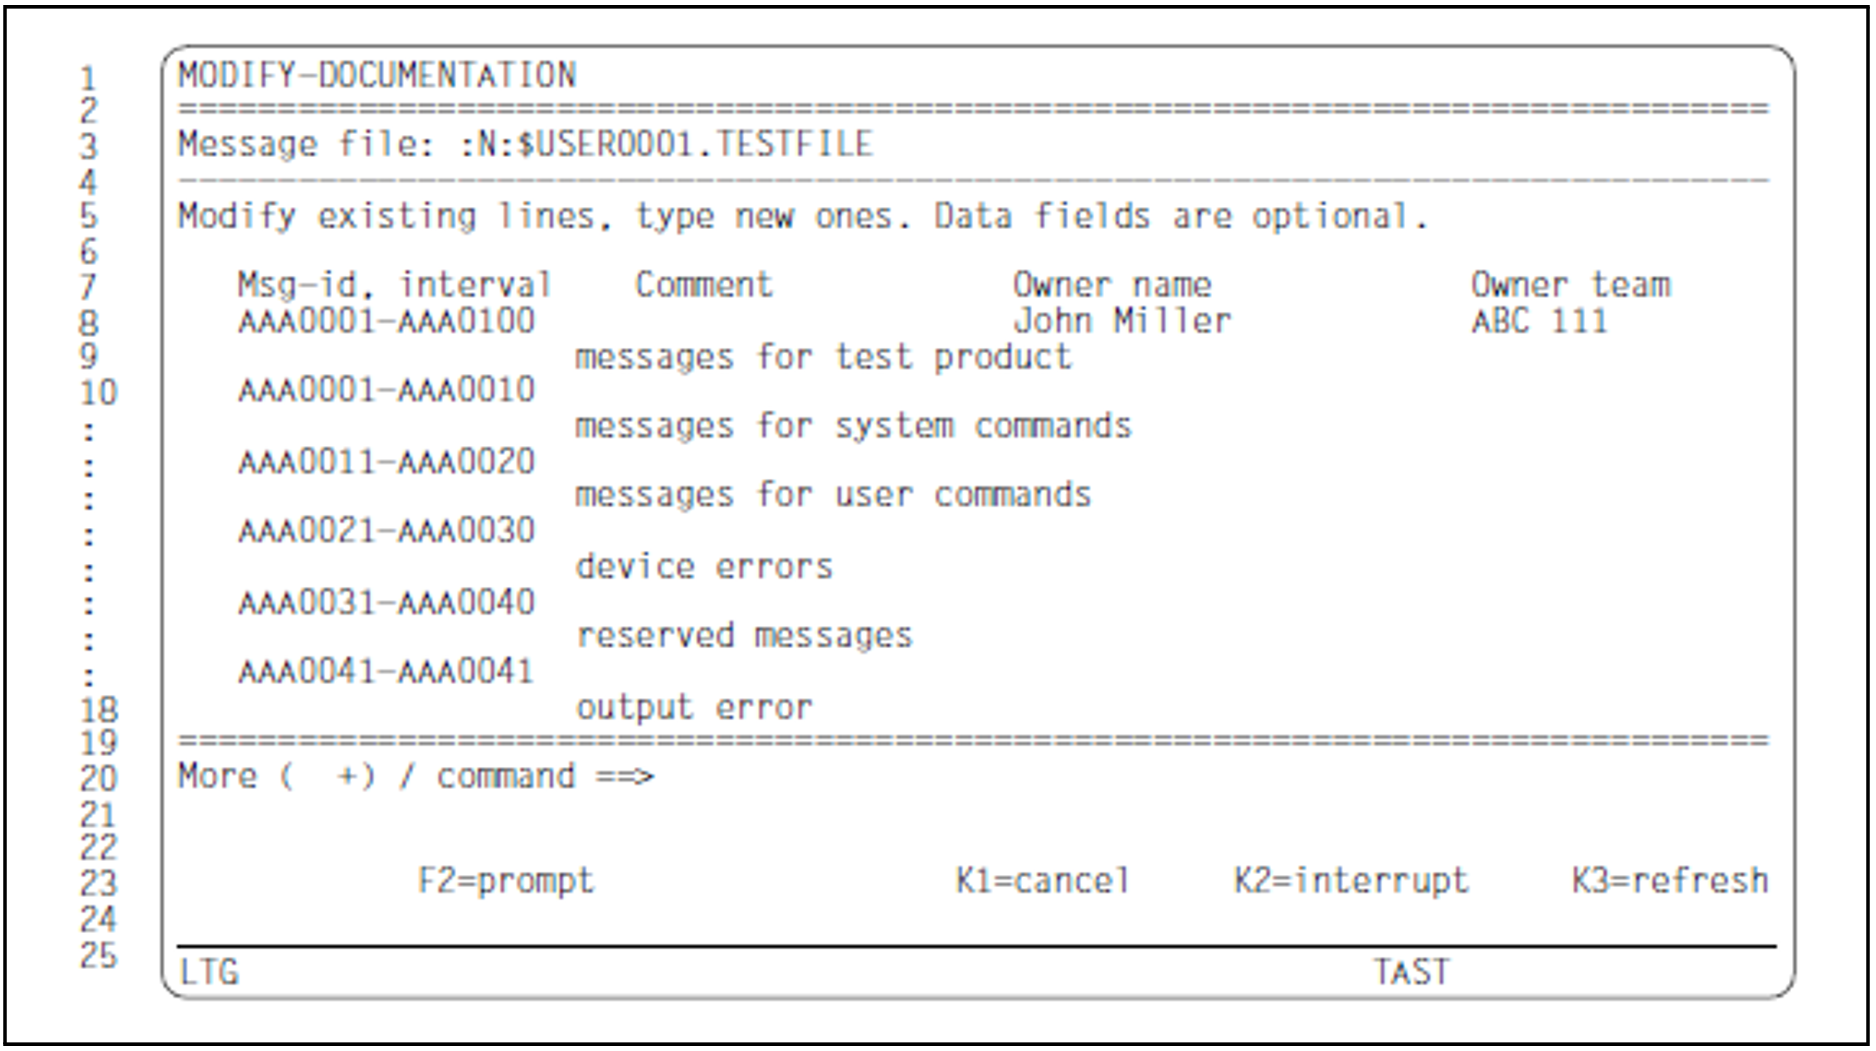Edit the 'reserved messages' comment text
Screen dimensions: 1876x1051
743,636
